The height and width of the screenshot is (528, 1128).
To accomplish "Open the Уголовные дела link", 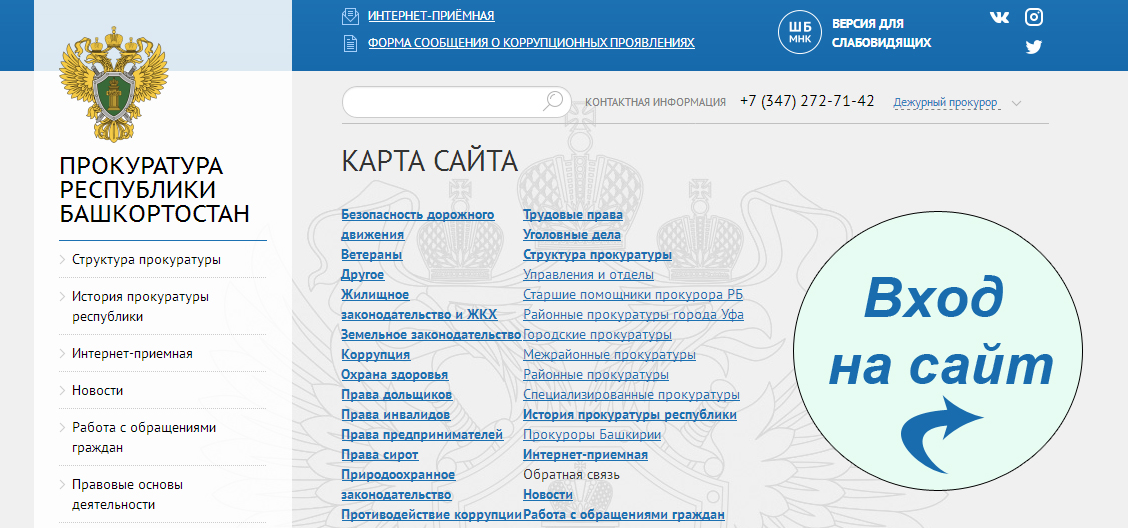I will tap(572, 235).
